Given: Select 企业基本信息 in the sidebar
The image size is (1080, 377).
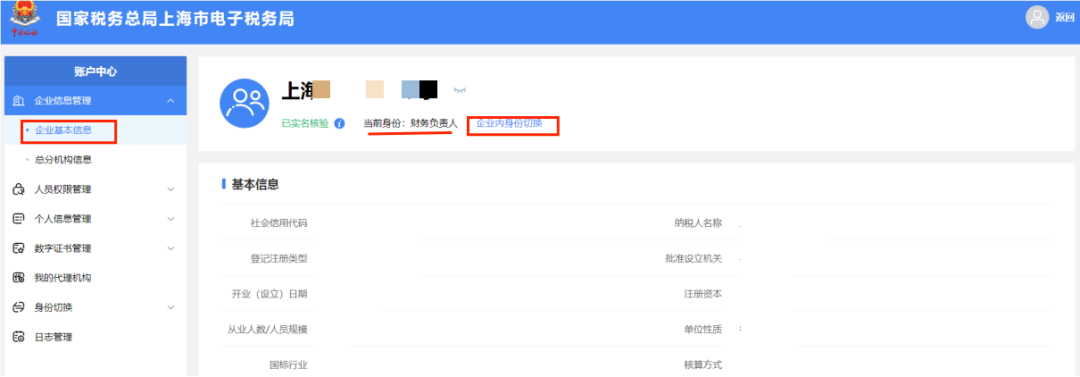Looking at the screenshot, I should [63, 130].
